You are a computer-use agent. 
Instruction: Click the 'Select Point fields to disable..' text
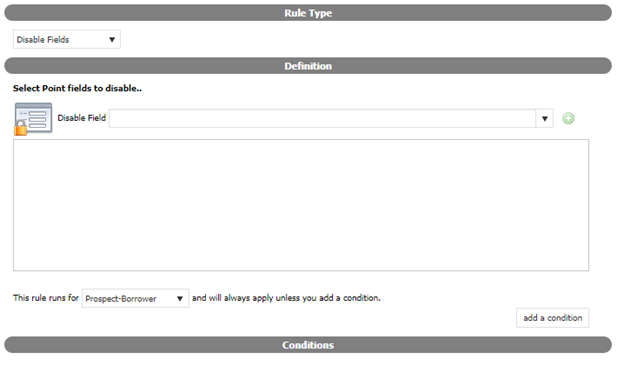77,88
